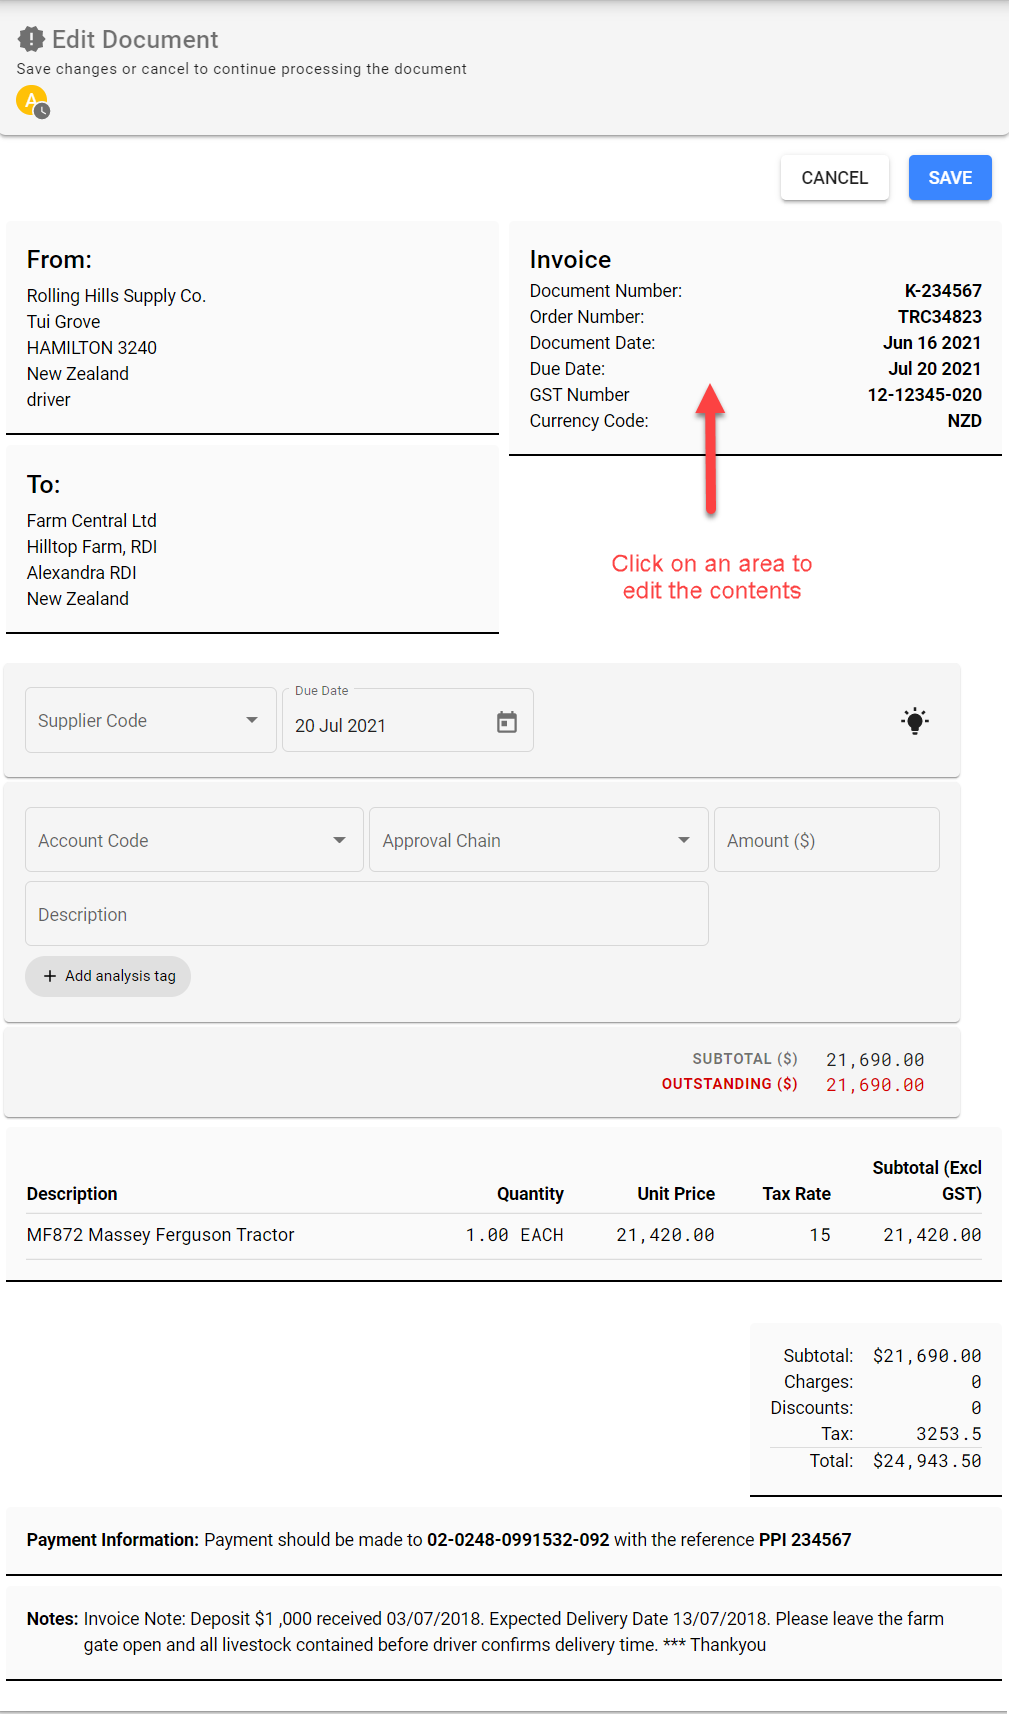1009x1714 pixels.
Task: Click the Invoice details panel to edit
Action: (755, 340)
